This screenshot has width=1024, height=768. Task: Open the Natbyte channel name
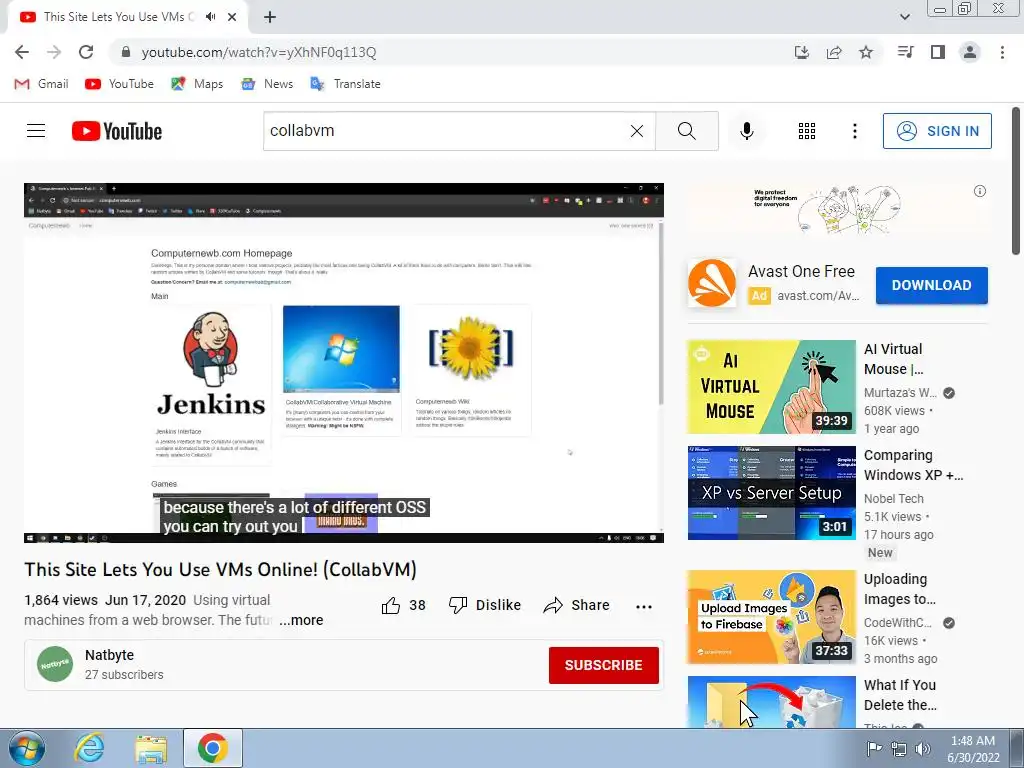pos(109,655)
